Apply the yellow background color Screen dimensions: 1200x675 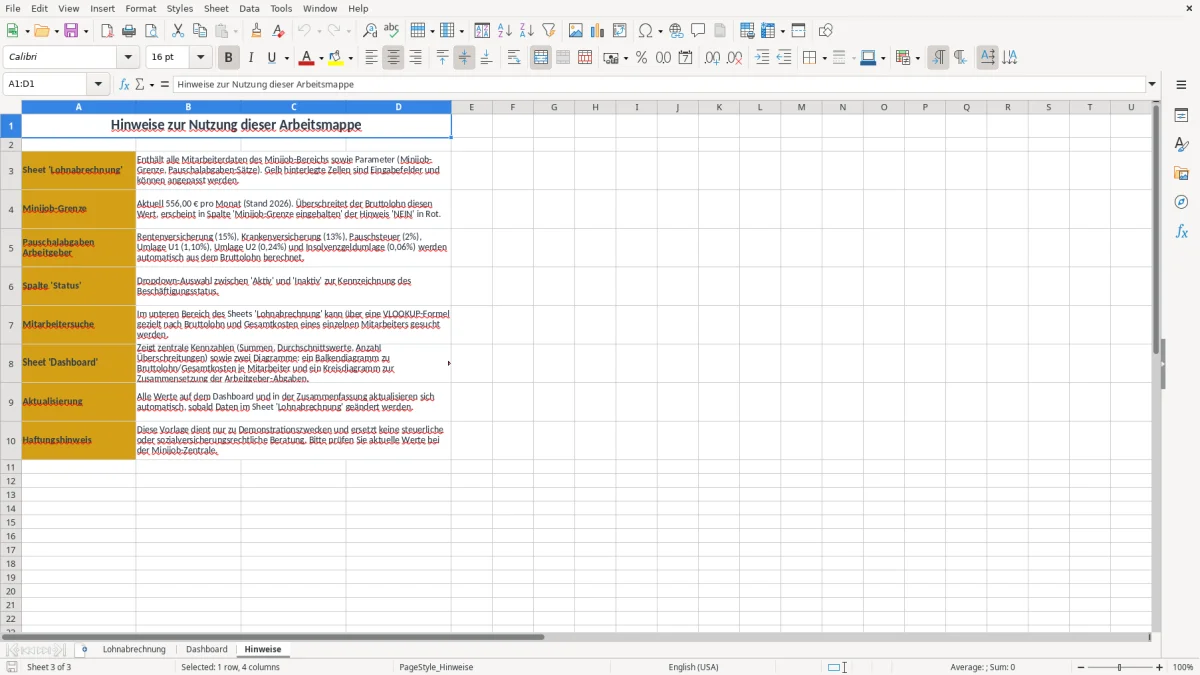pos(336,58)
